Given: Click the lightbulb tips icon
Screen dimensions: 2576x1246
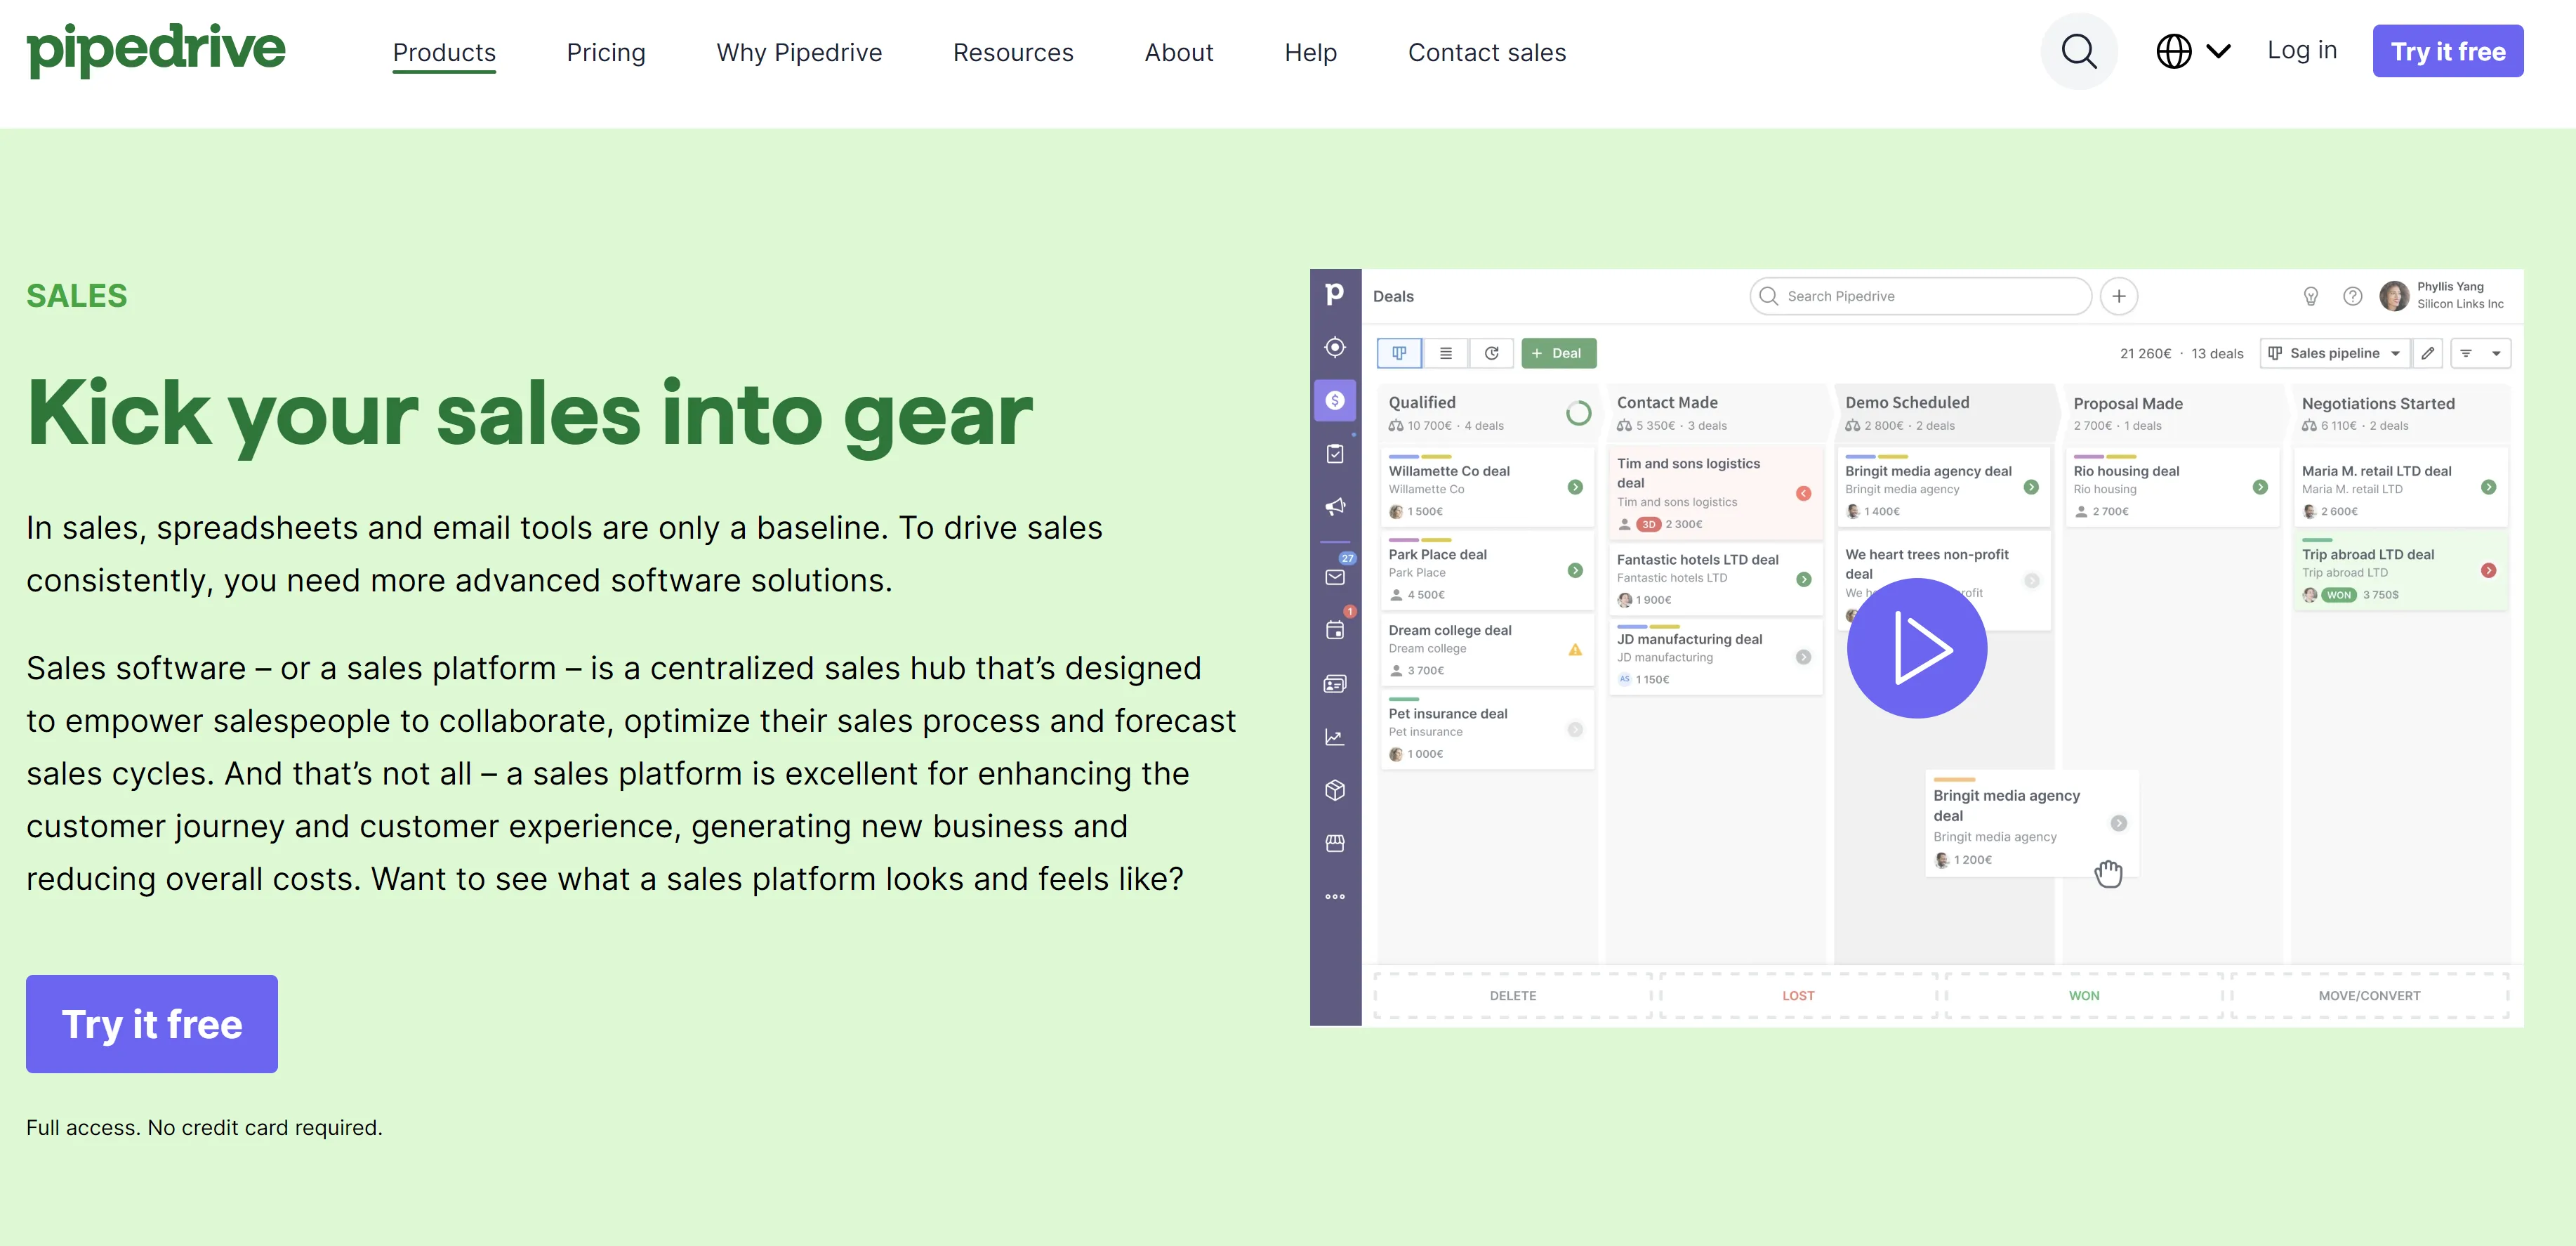Looking at the screenshot, I should pyautogui.click(x=2310, y=296).
